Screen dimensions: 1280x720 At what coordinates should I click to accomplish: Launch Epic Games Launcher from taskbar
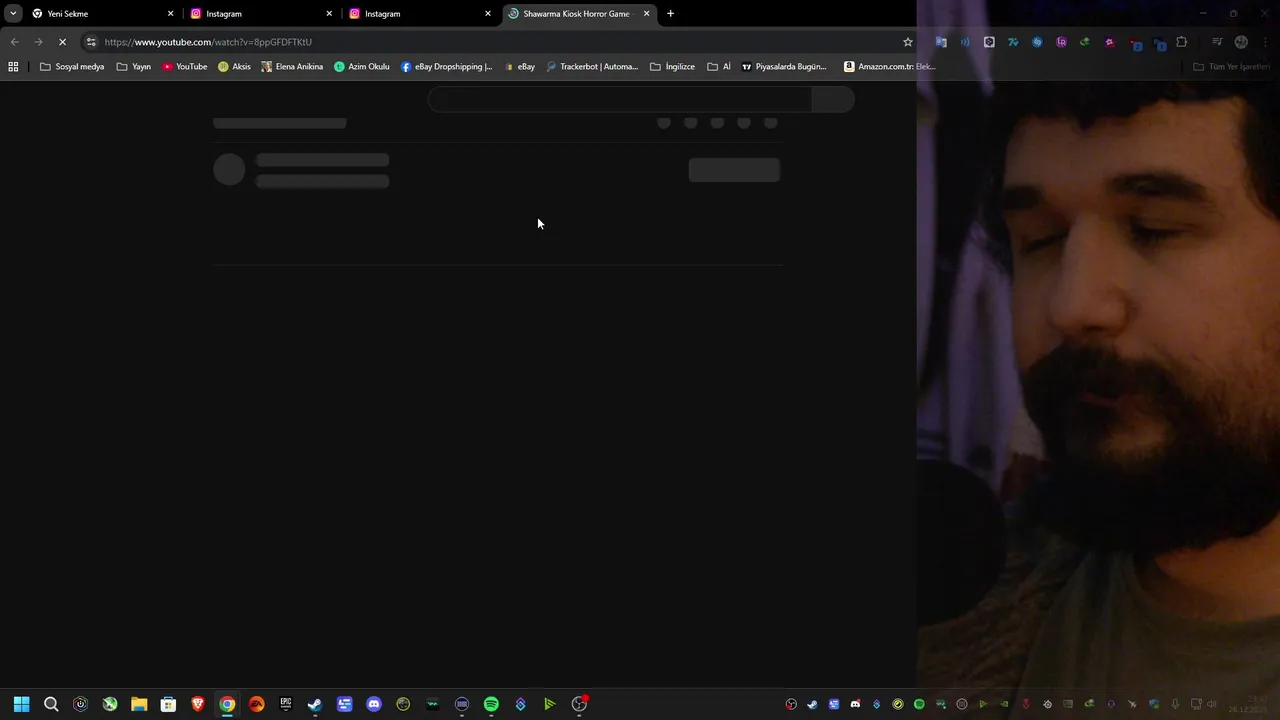click(x=286, y=704)
